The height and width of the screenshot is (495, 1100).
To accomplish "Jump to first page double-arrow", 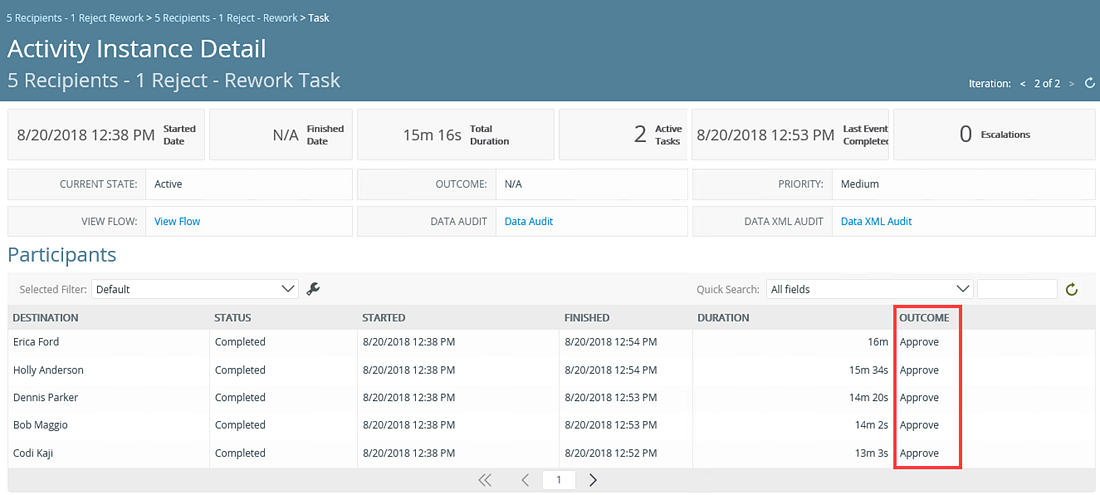I will [x=485, y=480].
